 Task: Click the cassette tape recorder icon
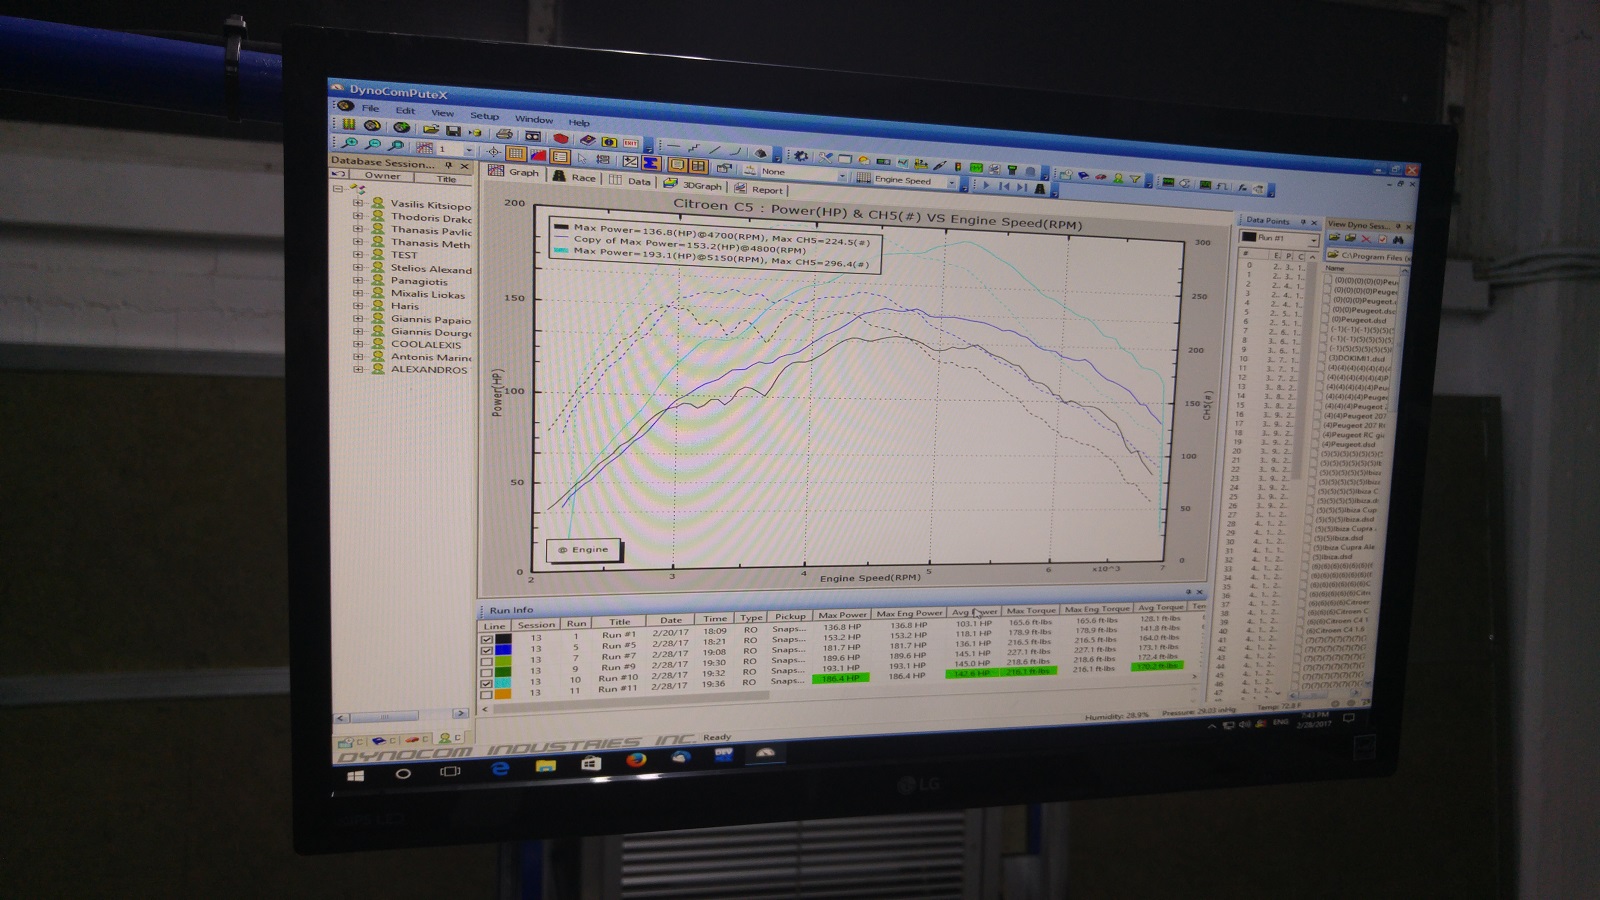(x=533, y=136)
